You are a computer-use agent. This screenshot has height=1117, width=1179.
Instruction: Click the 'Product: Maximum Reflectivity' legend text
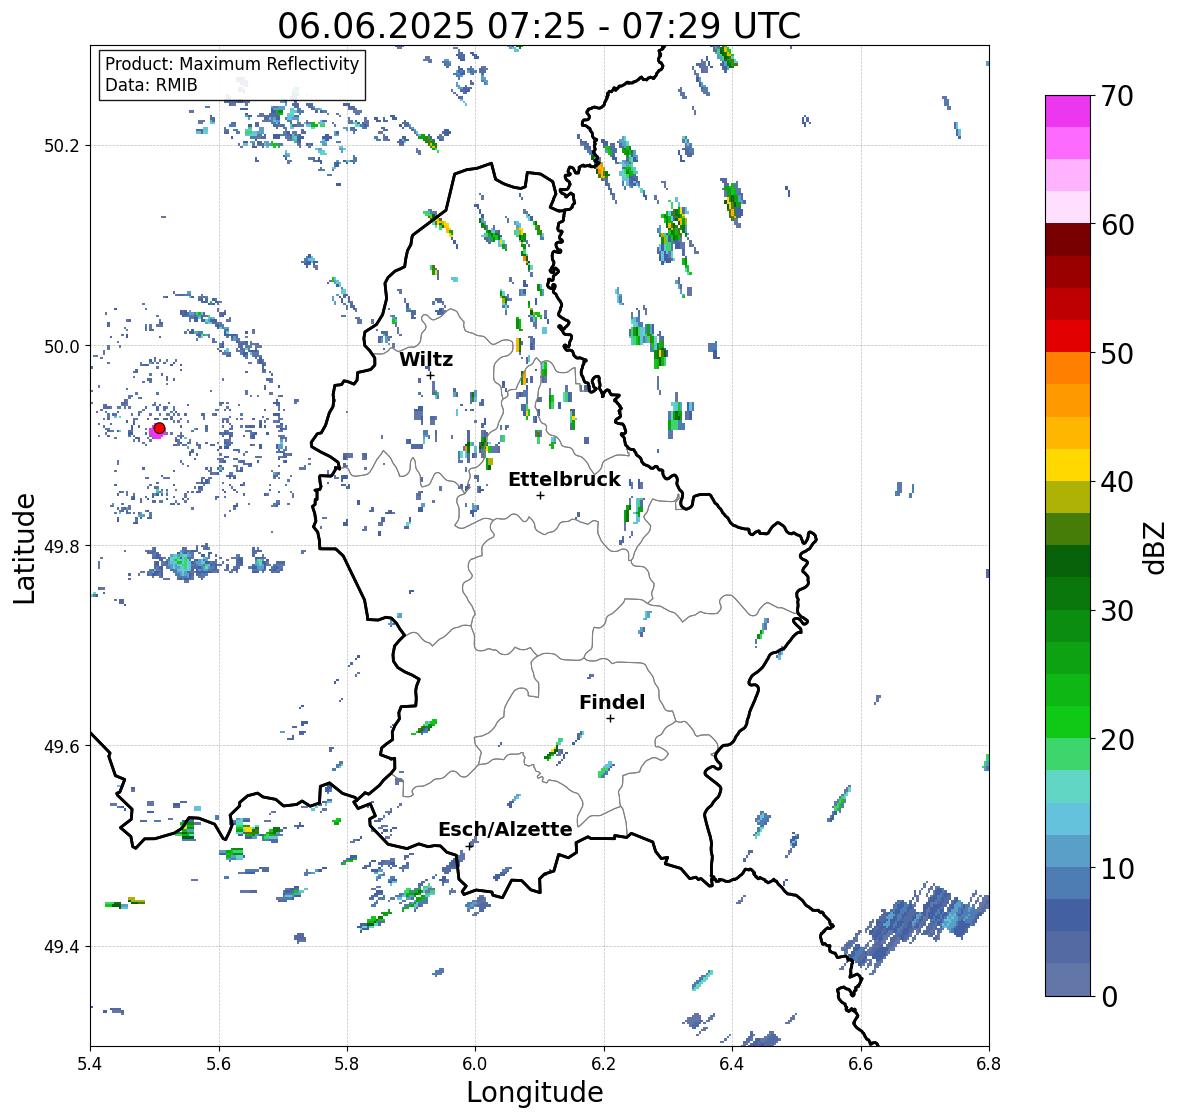232,64
